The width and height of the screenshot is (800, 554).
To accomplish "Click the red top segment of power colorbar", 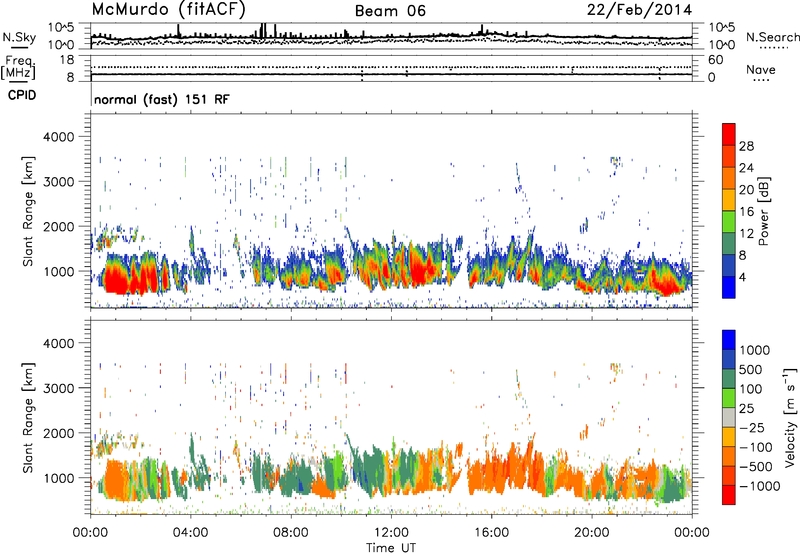I will click(729, 135).
